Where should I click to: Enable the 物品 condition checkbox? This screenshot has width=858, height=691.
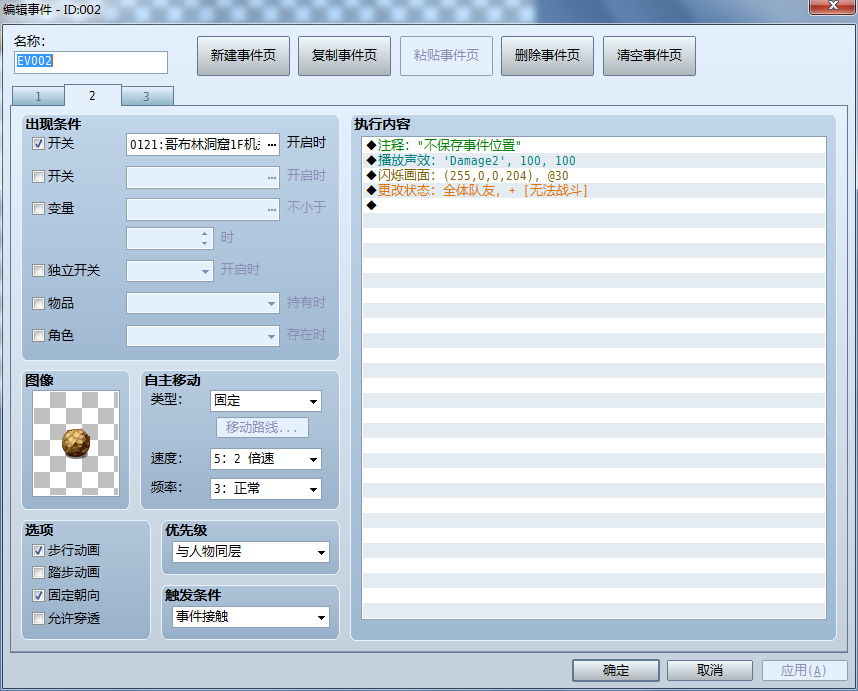point(38,304)
